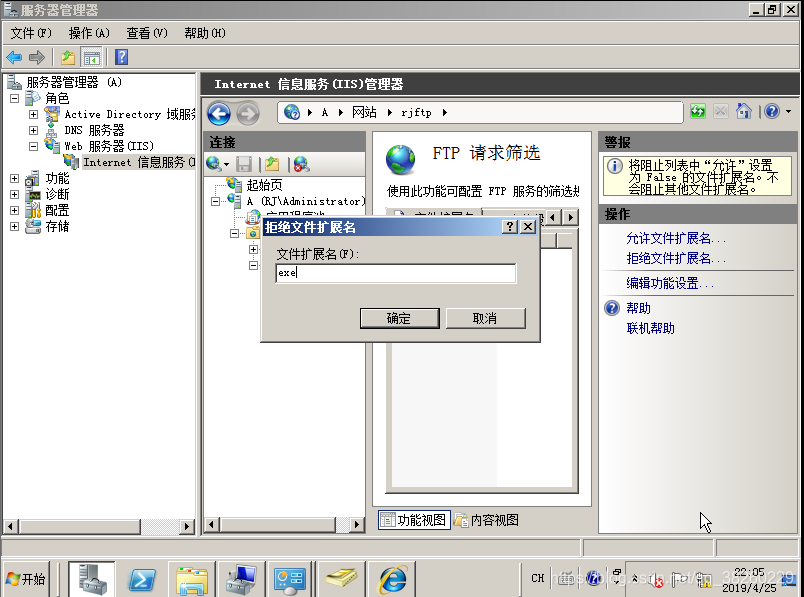Open the dropdown arrow beside IIS help icon
This screenshot has width=804, height=597.
coord(788,111)
